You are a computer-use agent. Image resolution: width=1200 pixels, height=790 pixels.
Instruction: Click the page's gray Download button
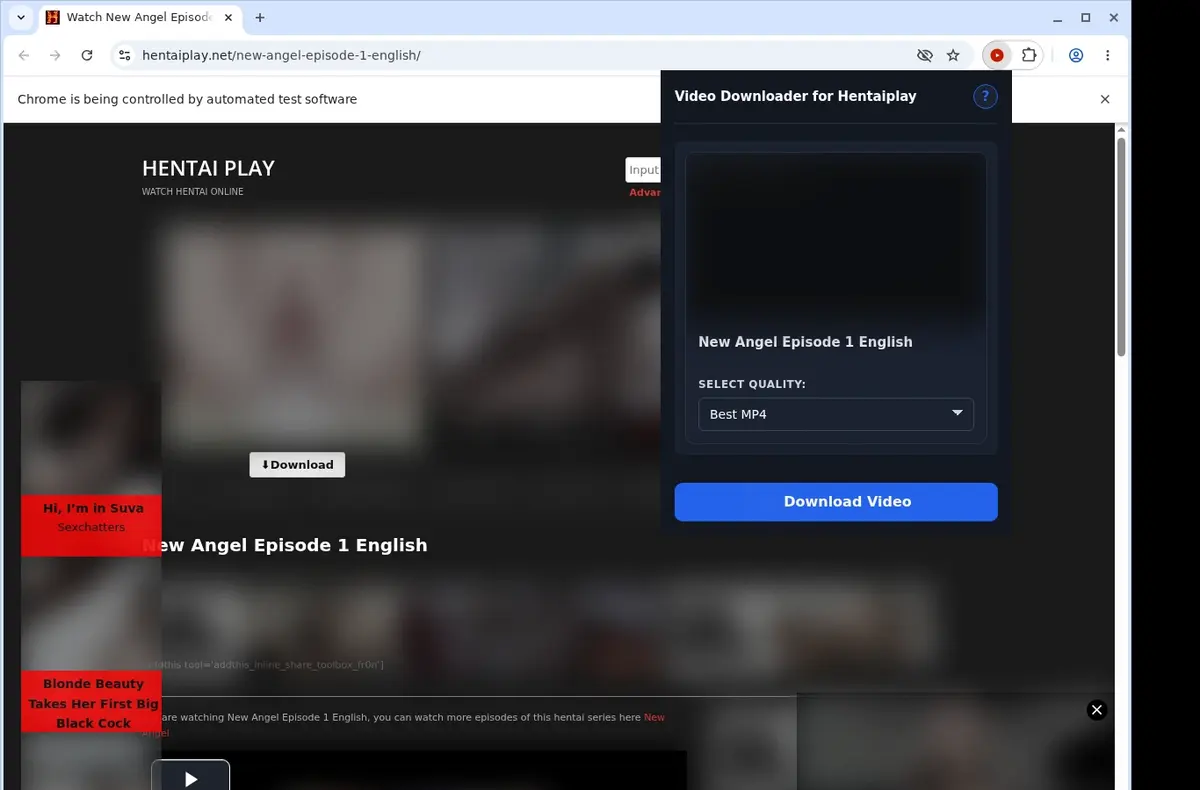click(x=297, y=464)
